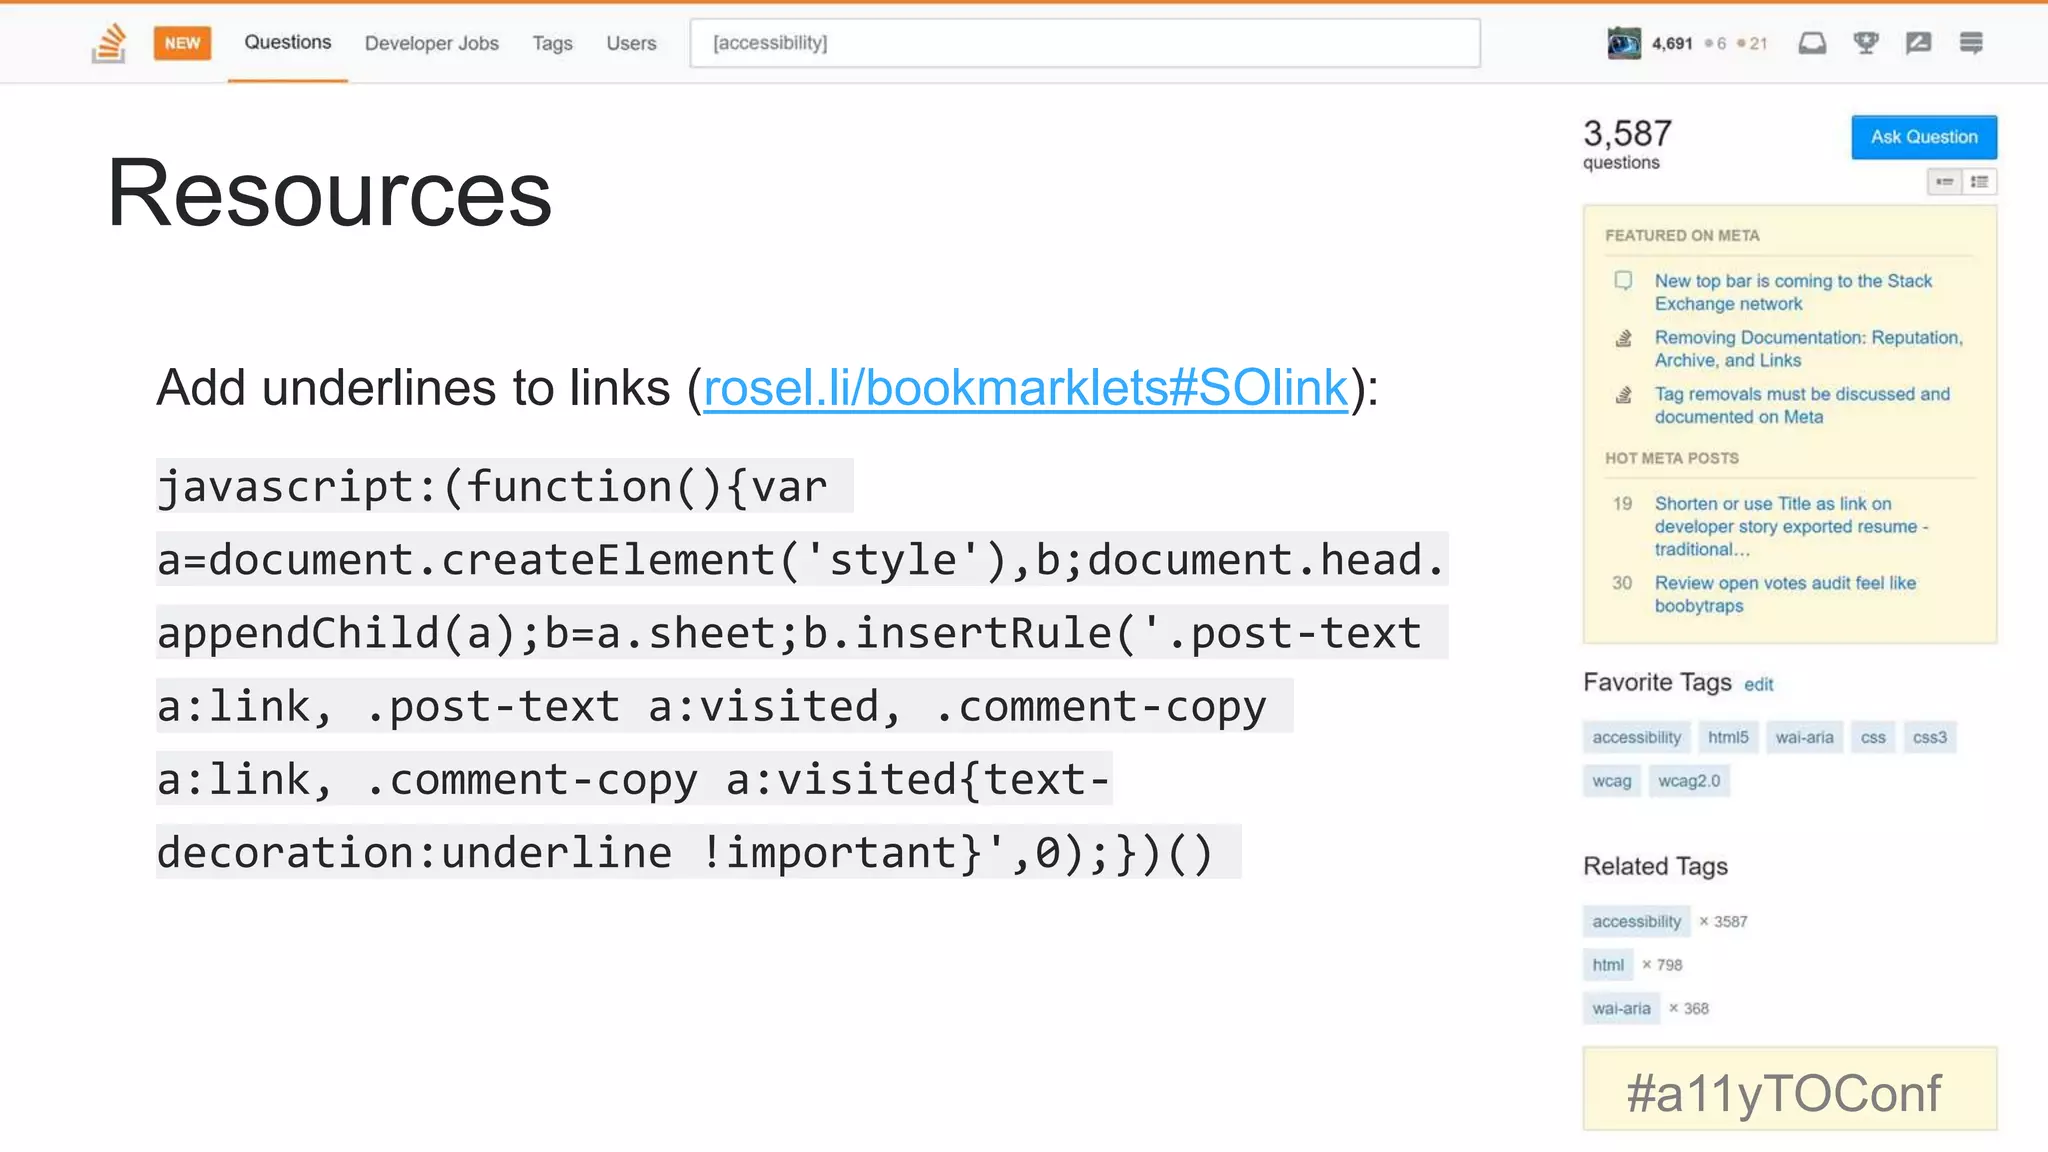Go to the Tags tab
The height and width of the screenshot is (1152, 2048).
pyautogui.click(x=552, y=43)
